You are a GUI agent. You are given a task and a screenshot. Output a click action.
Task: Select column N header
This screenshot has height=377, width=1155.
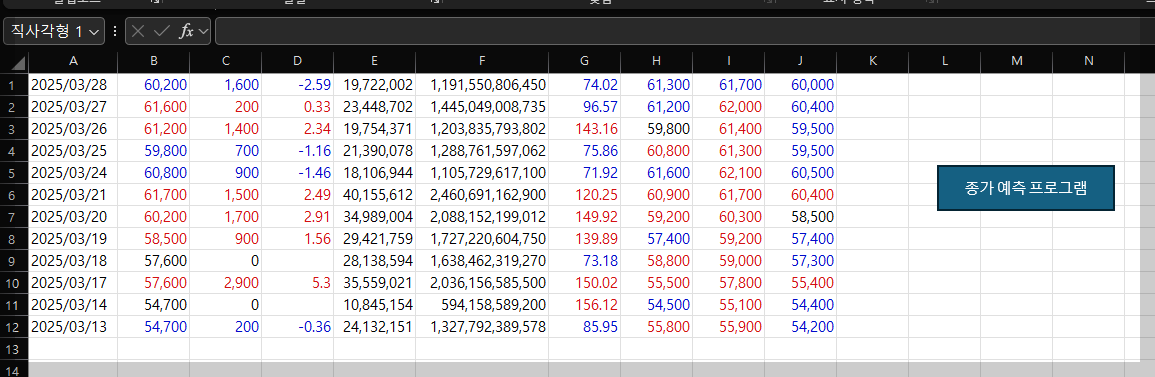(1089, 61)
